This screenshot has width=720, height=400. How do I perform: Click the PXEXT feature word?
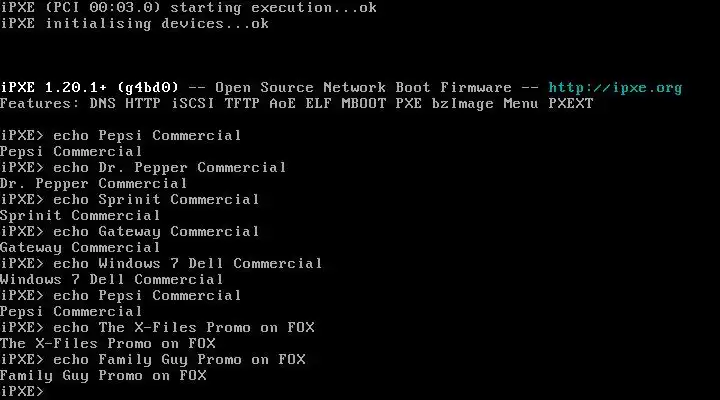(x=571, y=104)
